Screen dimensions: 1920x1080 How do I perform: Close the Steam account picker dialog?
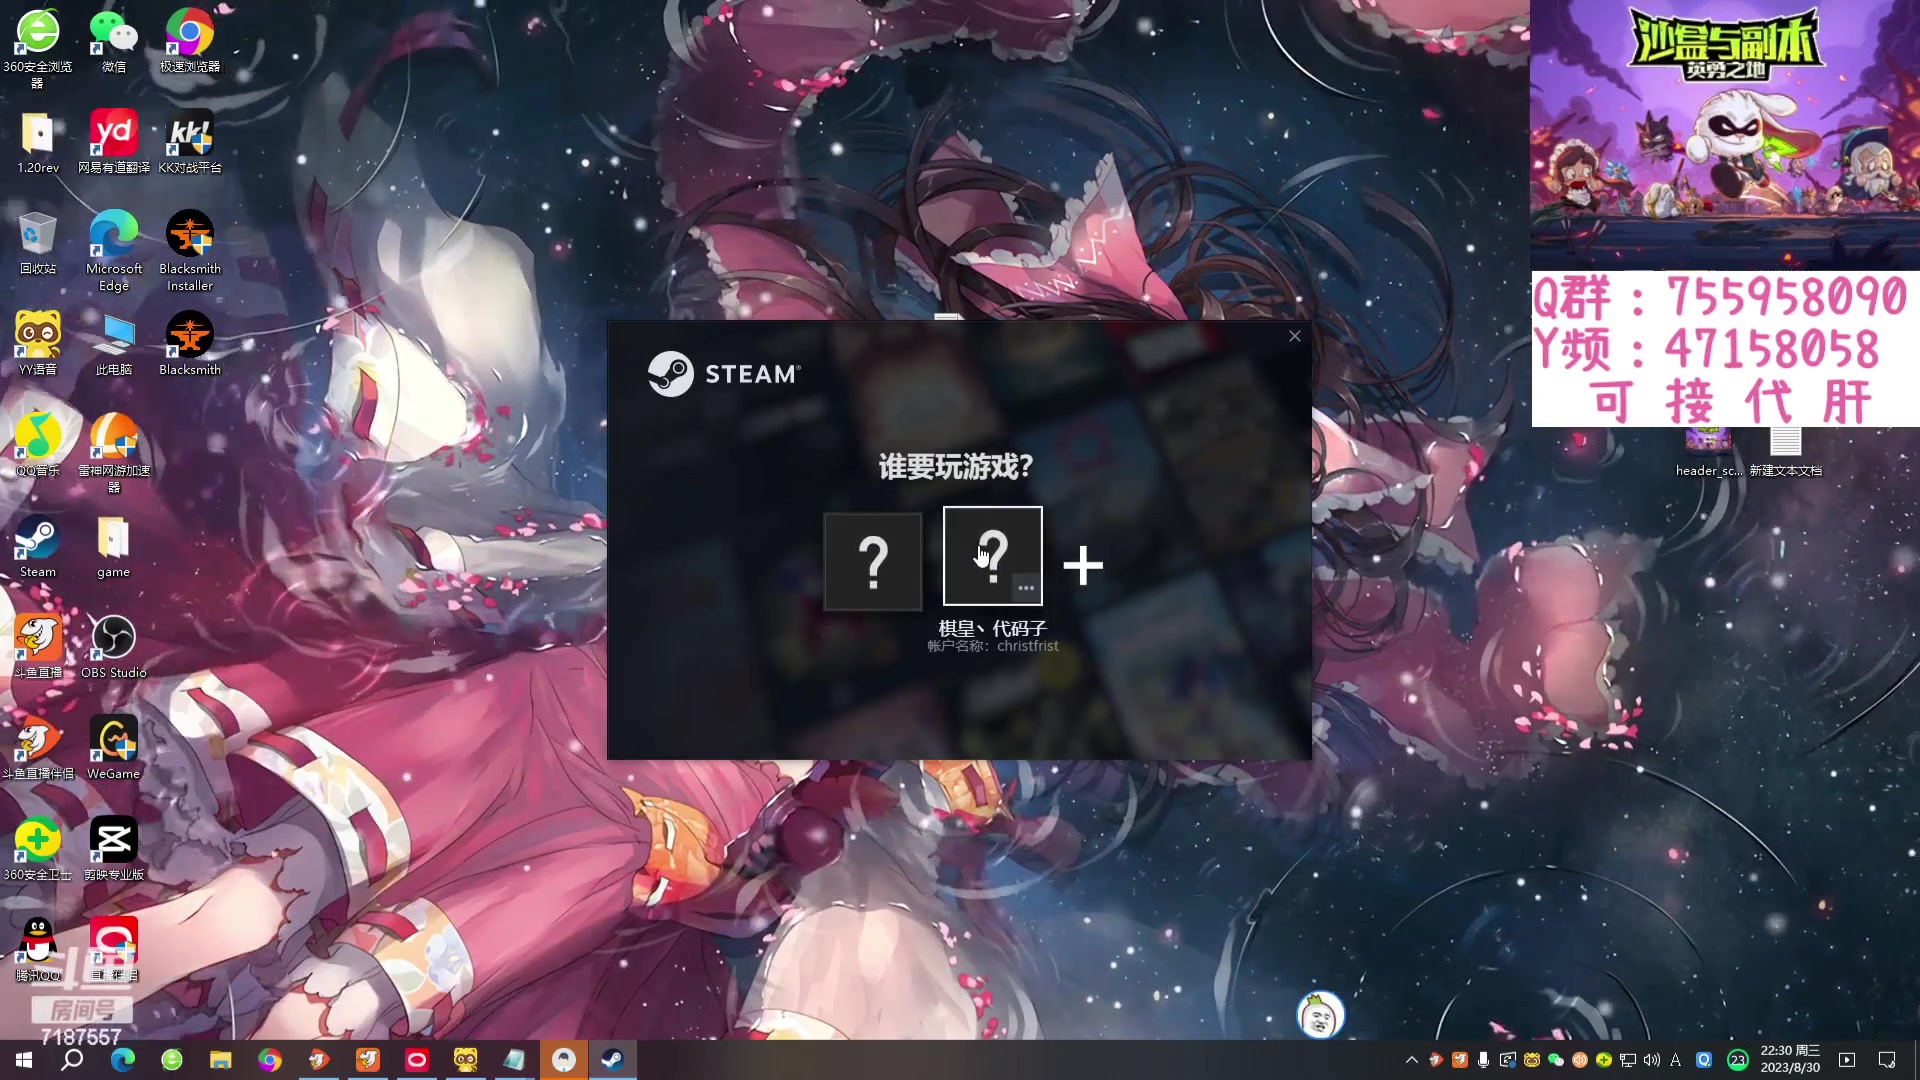coord(1295,336)
